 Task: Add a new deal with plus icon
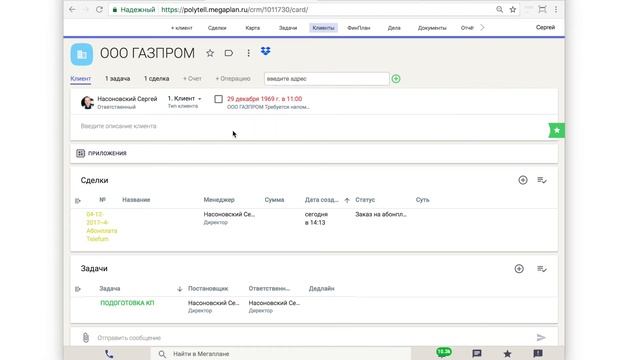(x=523, y=180)
